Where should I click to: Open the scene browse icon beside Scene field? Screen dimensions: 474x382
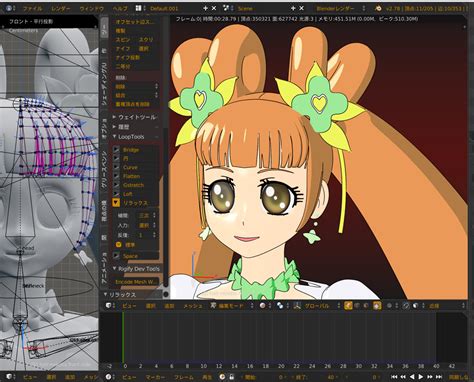pos(228,8)
